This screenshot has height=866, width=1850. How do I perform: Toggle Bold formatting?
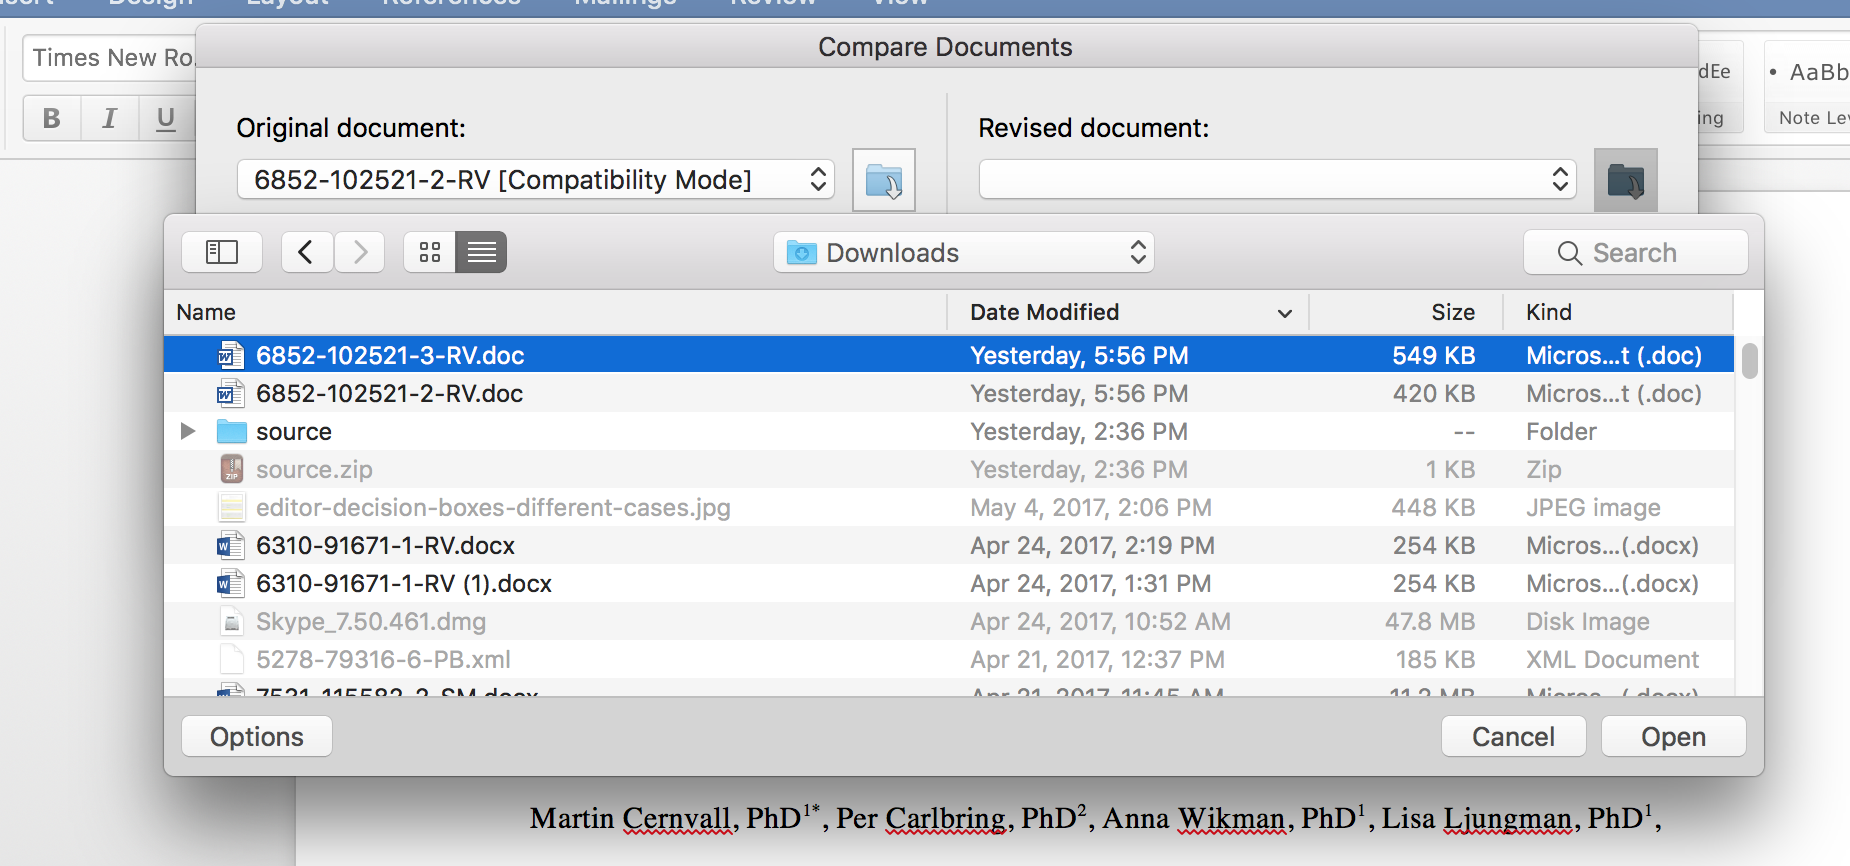tap(52, 119)
